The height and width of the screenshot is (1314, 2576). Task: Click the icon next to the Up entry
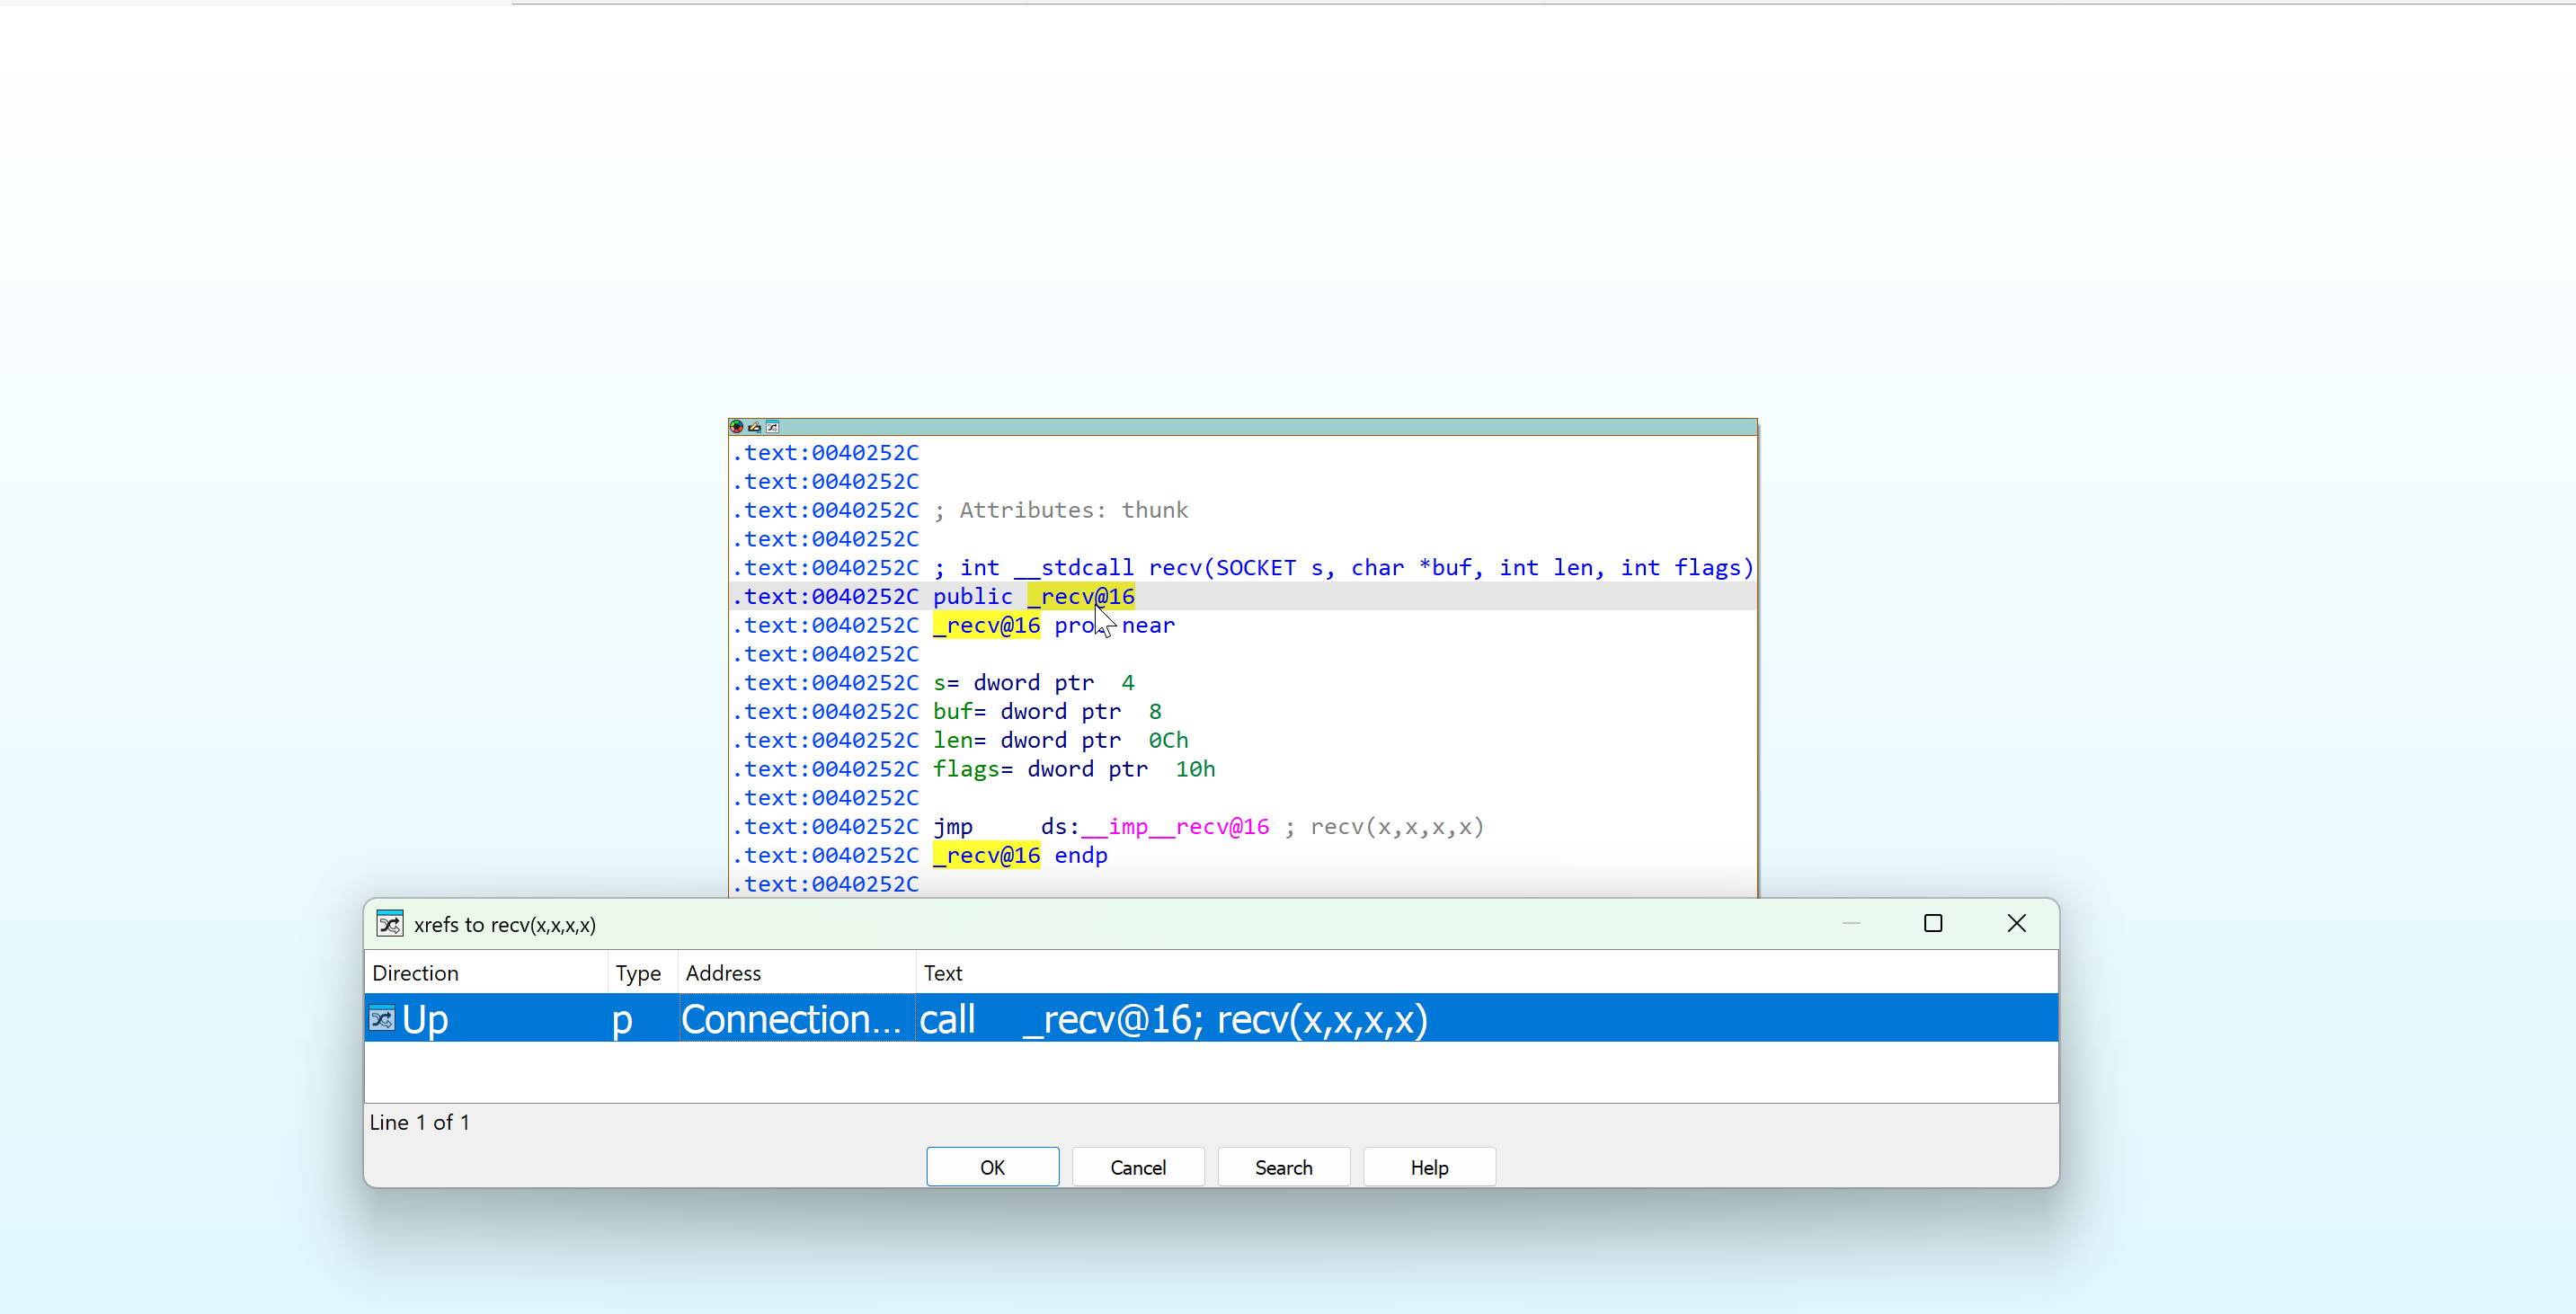(x=381, y=1018)
